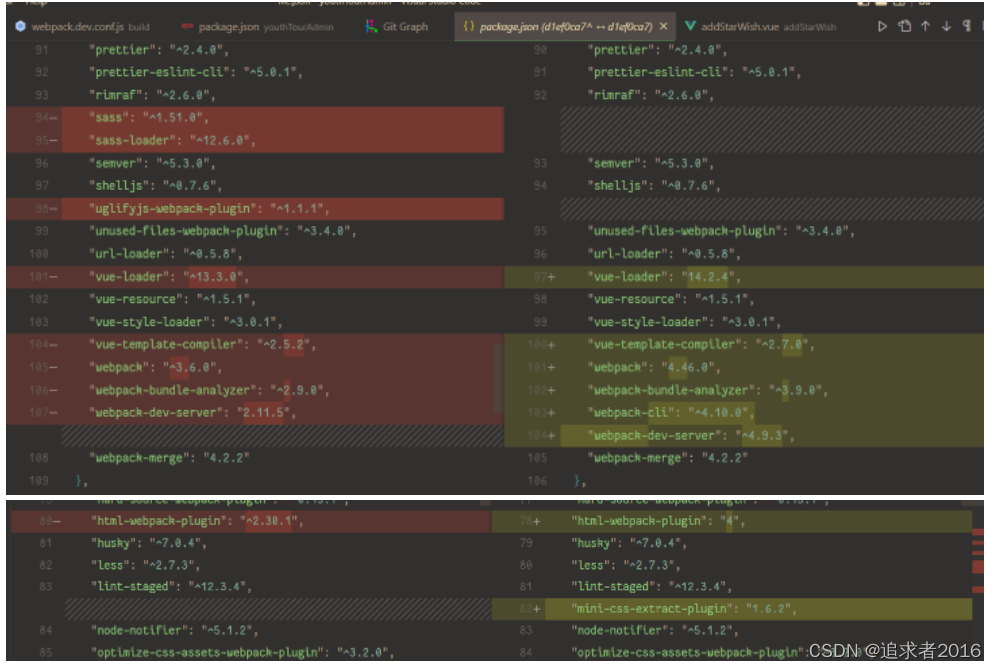
Task: Go to the previous change with up arrow
Action: 926,26
